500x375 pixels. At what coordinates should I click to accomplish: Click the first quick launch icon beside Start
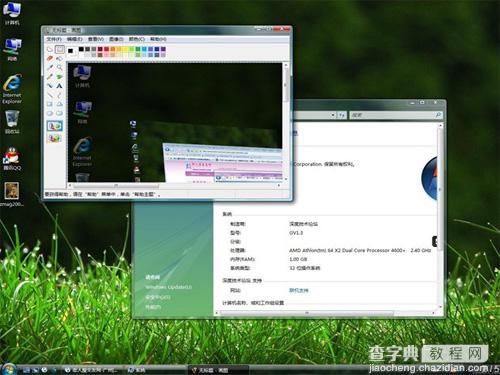tap(26, 370)
